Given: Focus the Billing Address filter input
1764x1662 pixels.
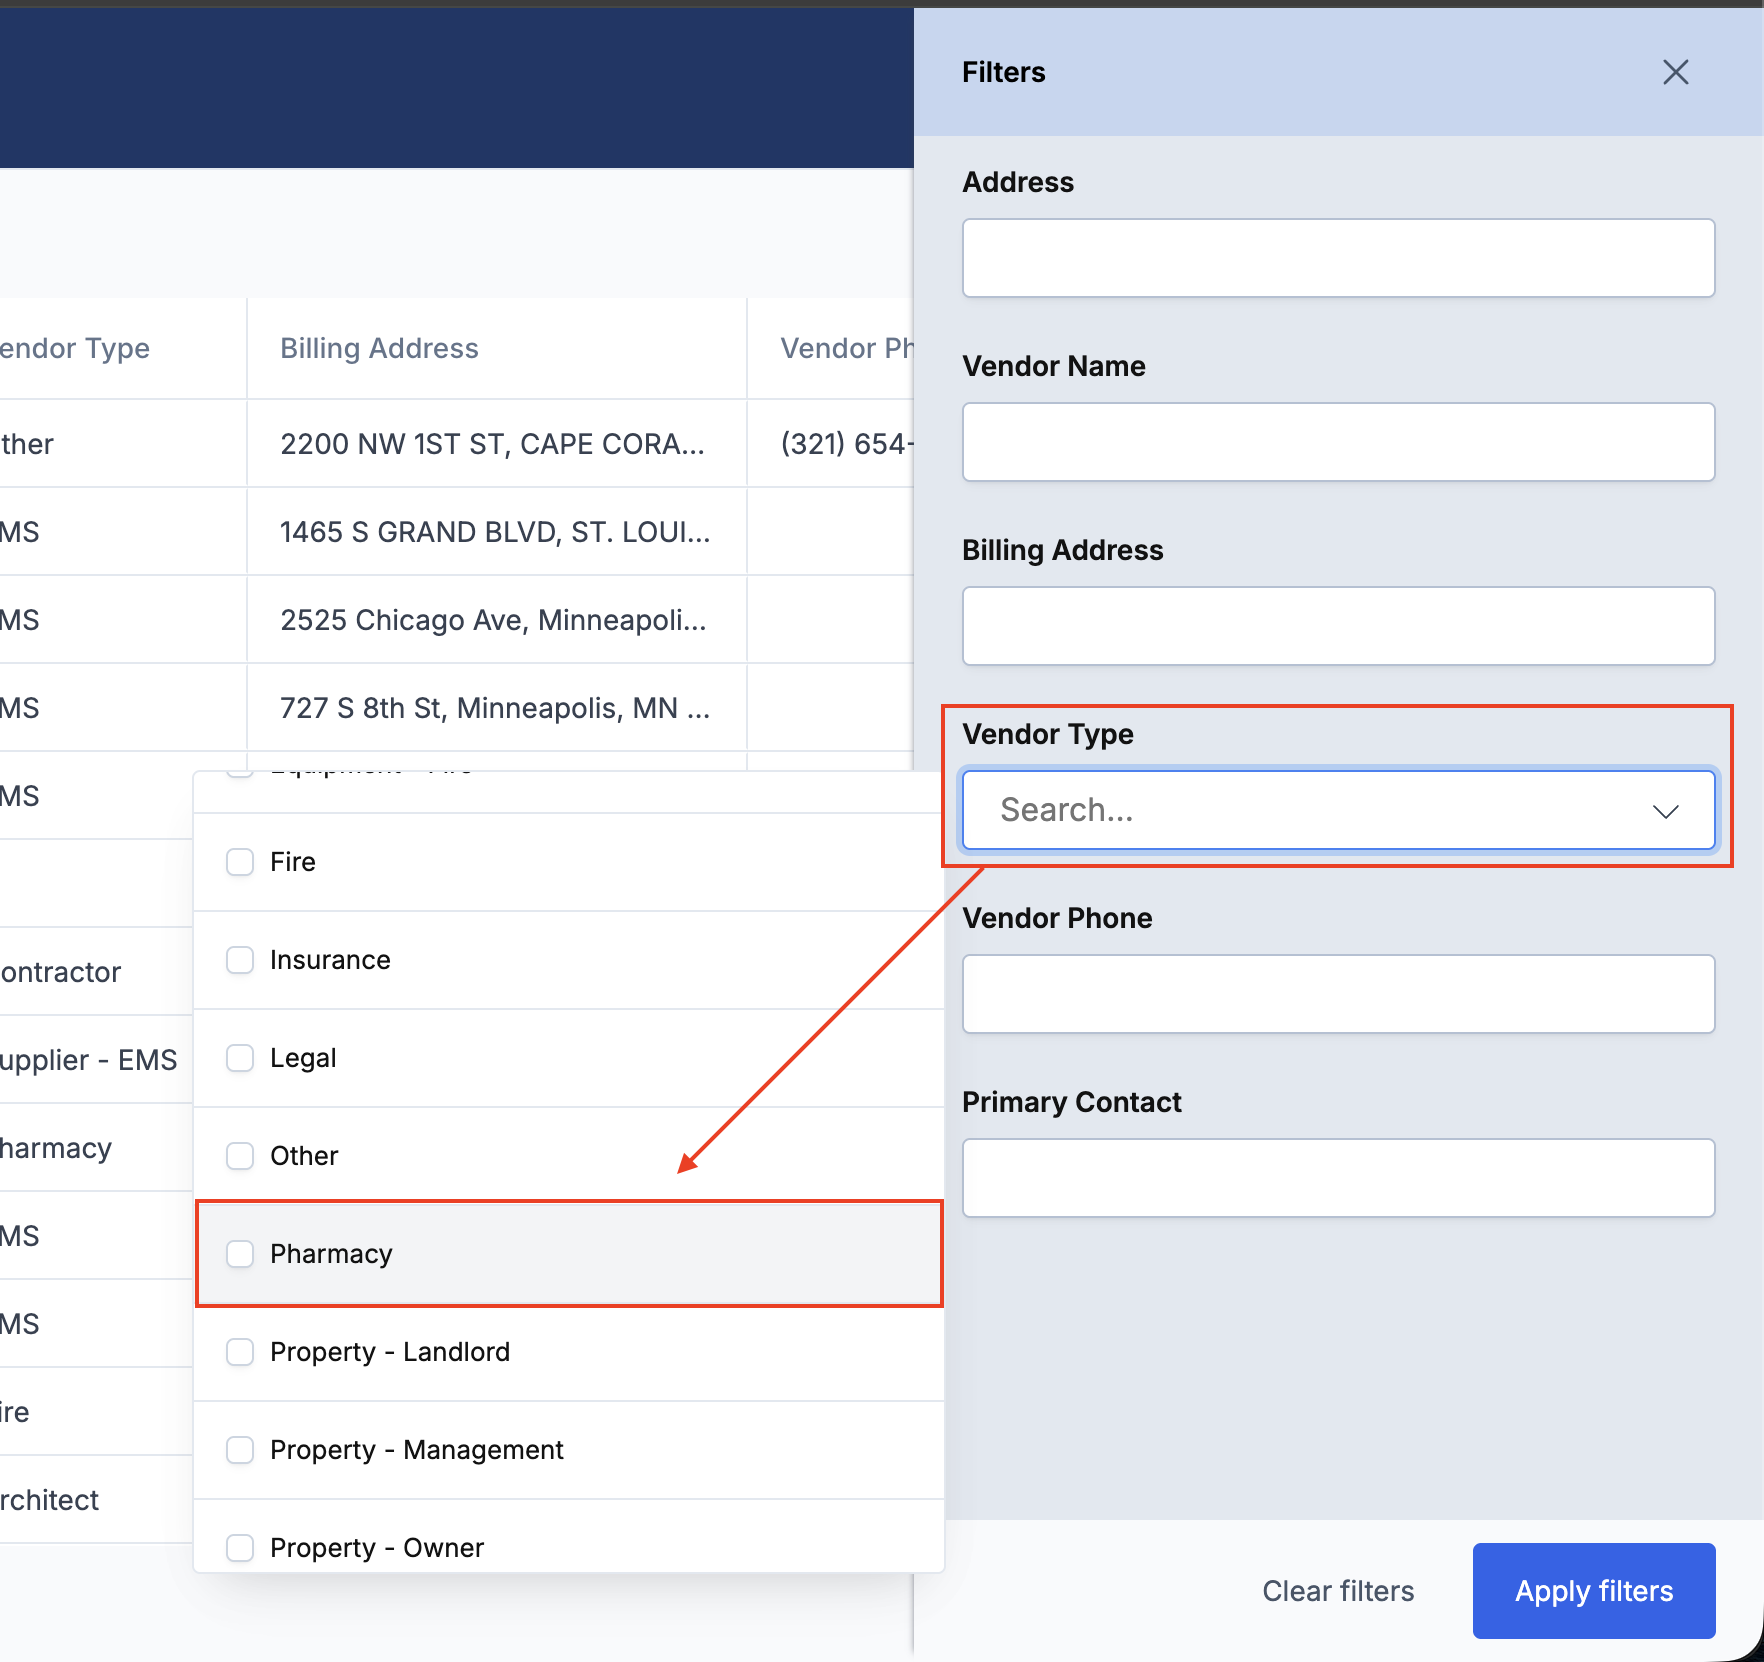Looking at the screenshot, I should pos(1338,626).
